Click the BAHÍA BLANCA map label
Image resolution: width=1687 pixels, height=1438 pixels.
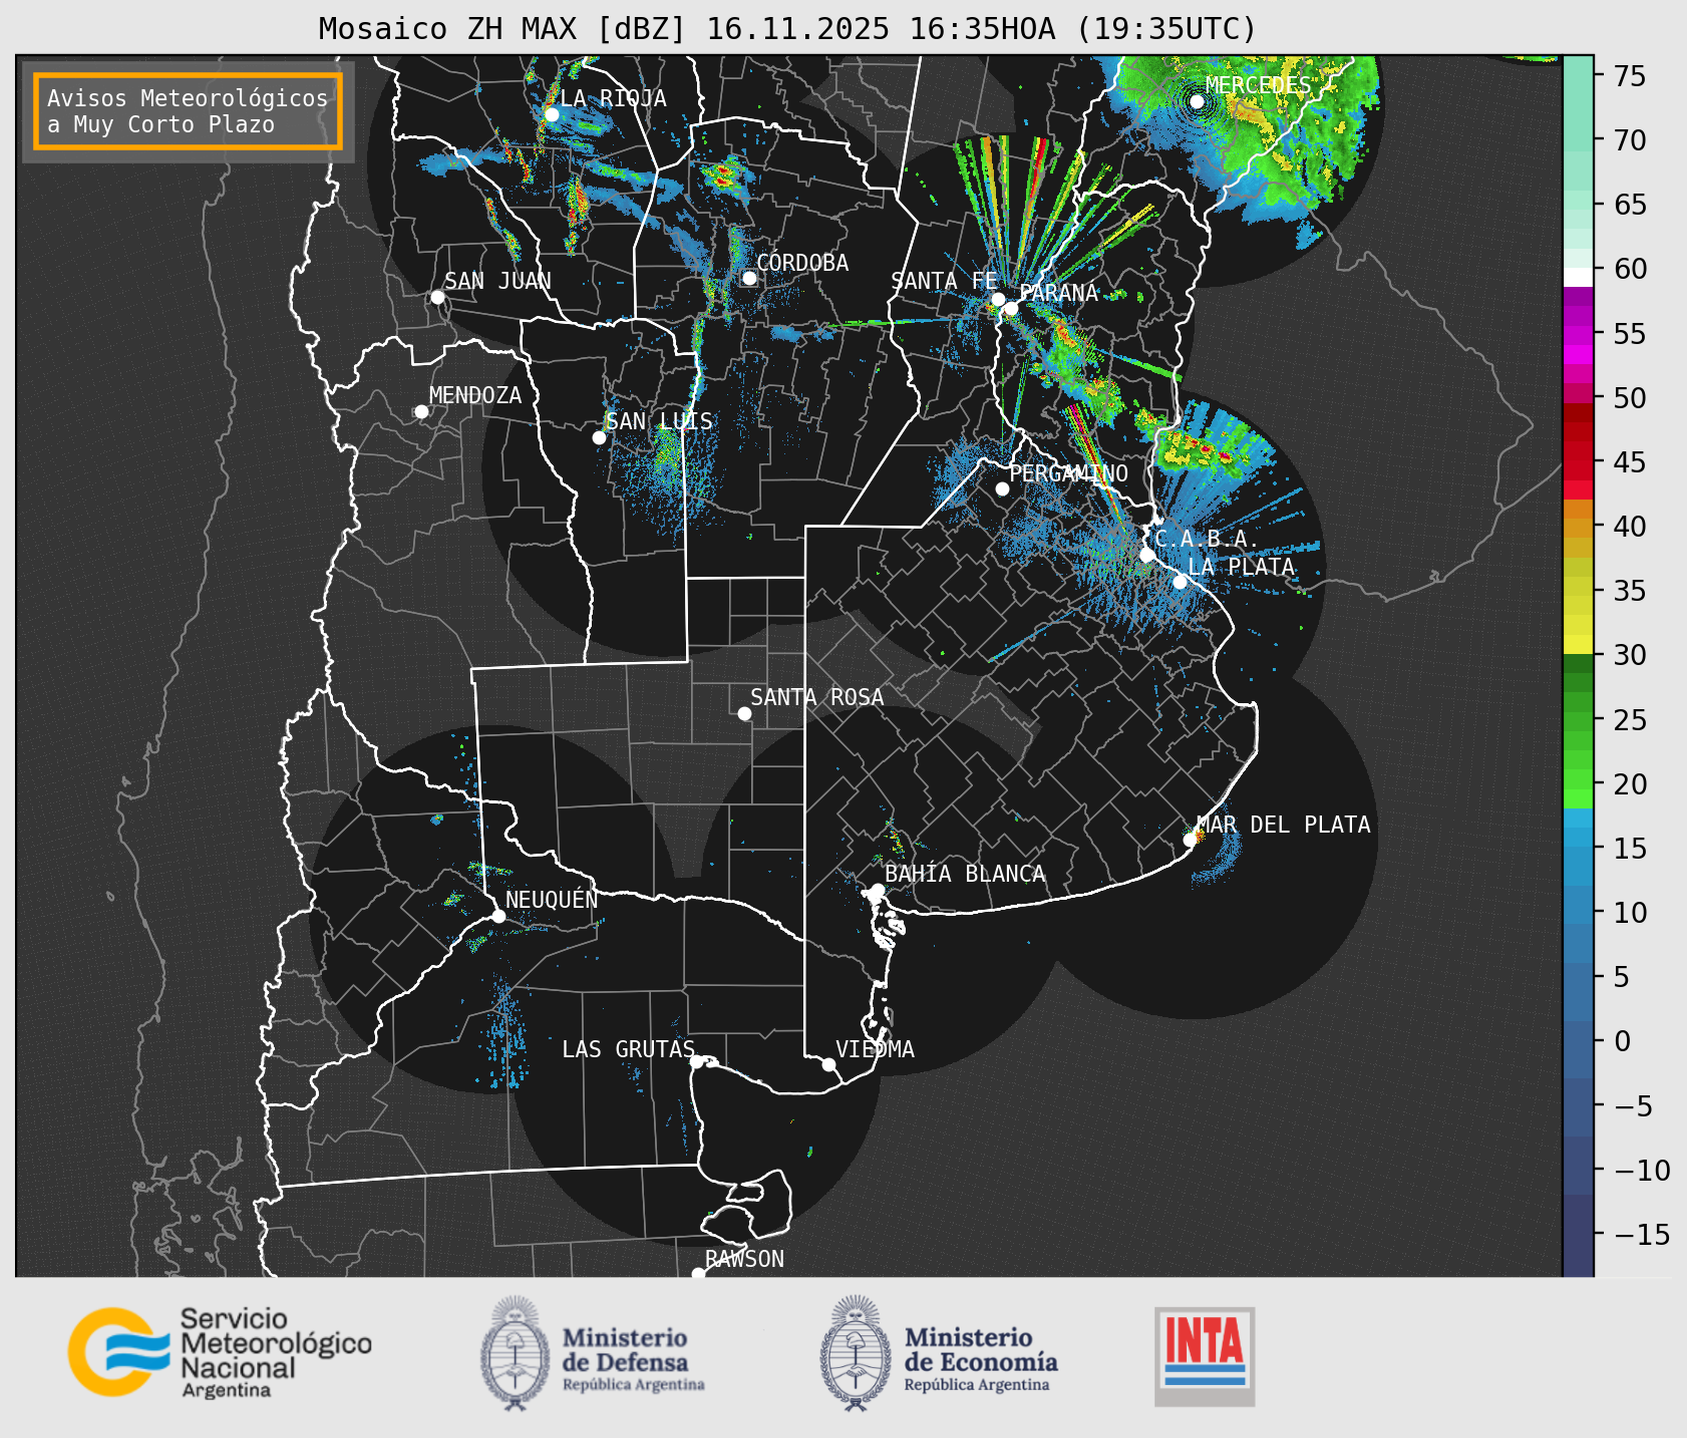coord(965,874)
